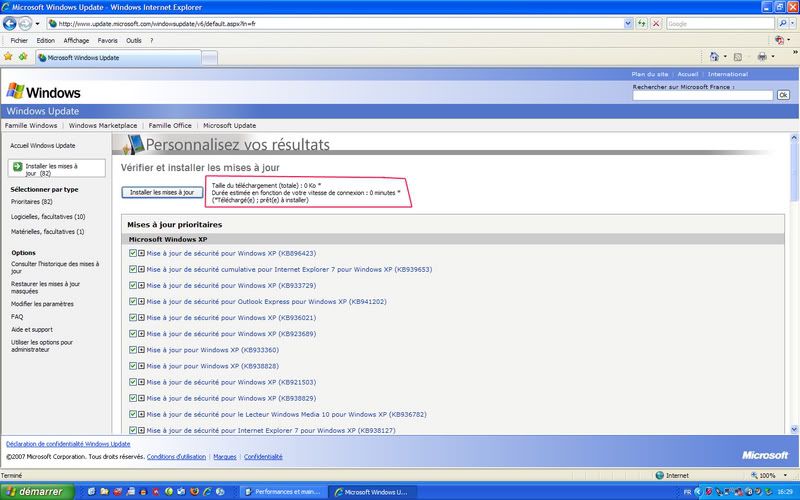Expand details for KB938829
Image resolution: width=800 pixels, height=500 pixels.
click(141, 398)
